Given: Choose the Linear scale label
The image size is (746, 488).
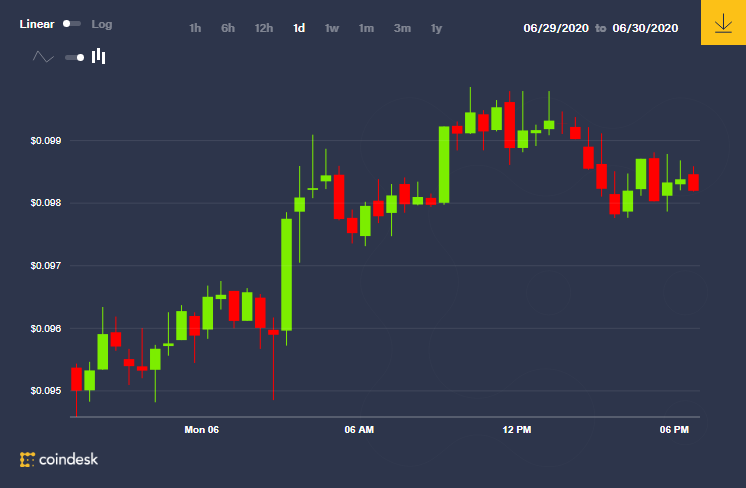Looking at the screenshot, I should pos(37,24).
